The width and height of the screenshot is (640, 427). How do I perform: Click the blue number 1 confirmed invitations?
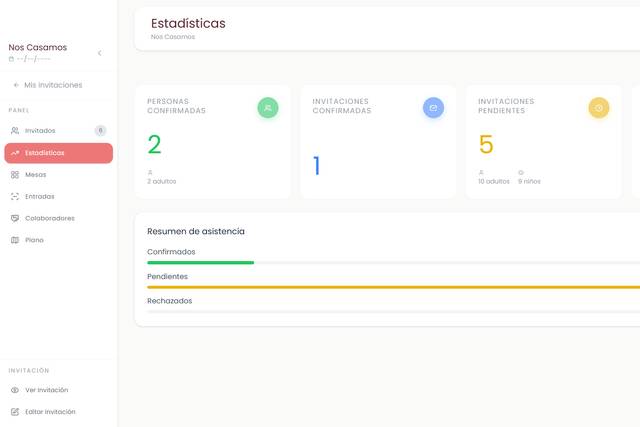point(317,166)
